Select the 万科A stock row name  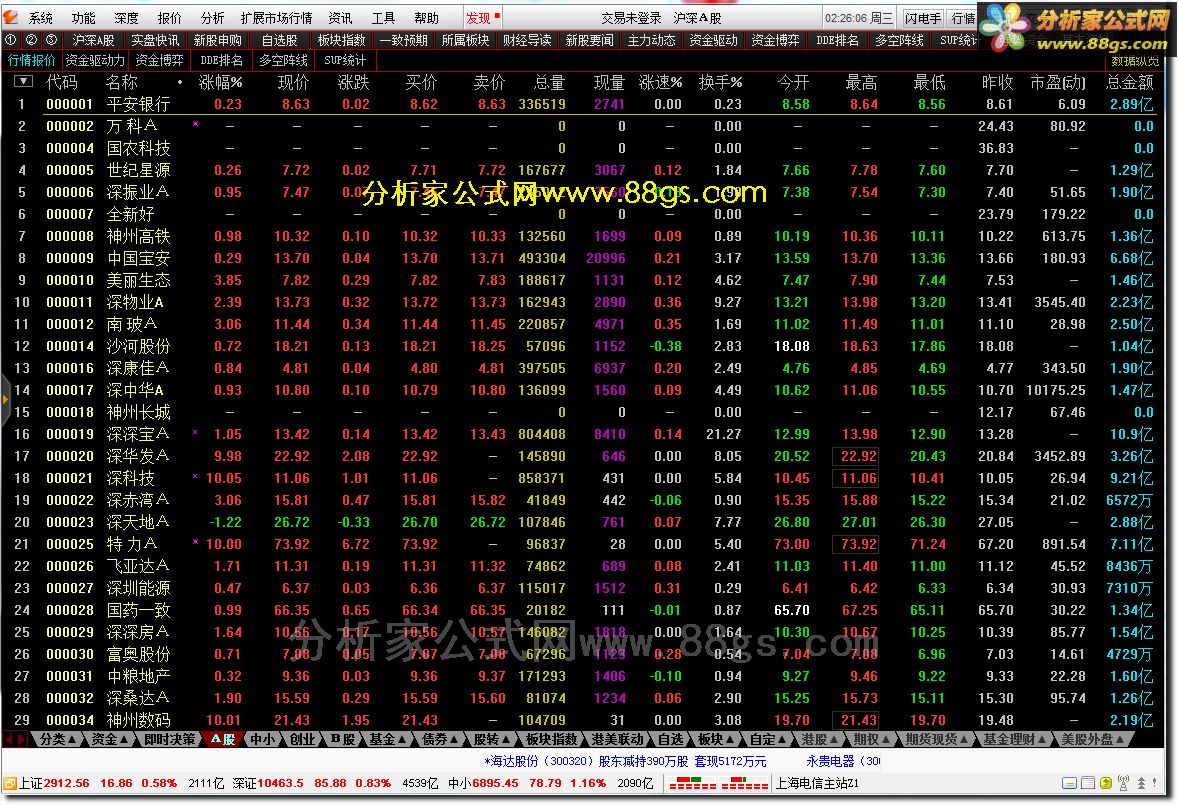click(x=132, y=126)
